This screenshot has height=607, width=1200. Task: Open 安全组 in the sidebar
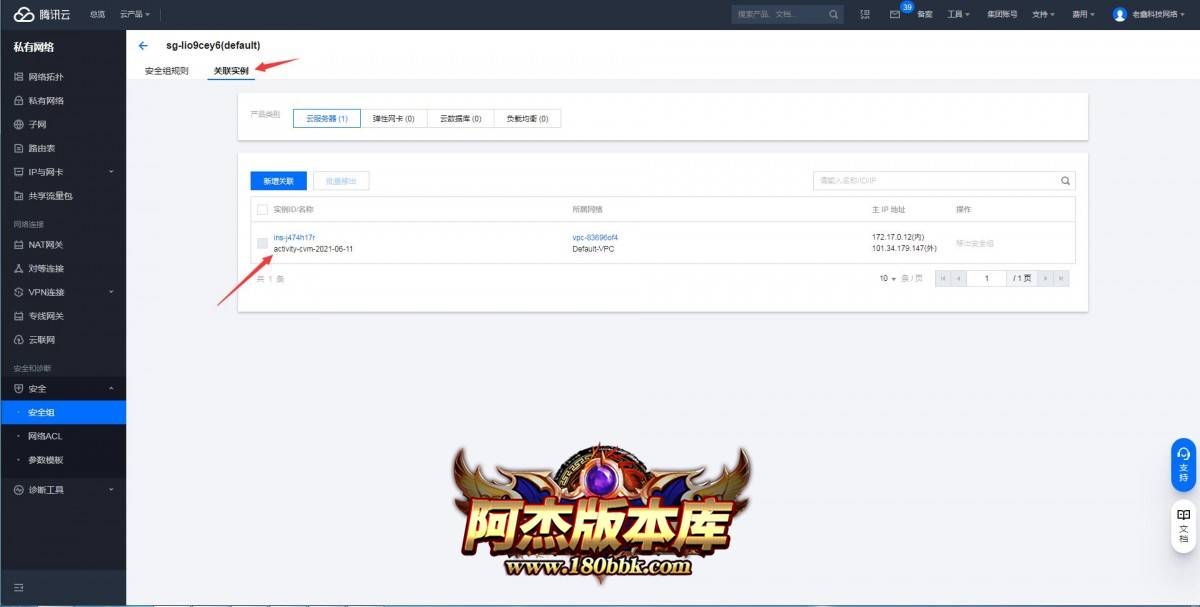[x=63, y=412]
